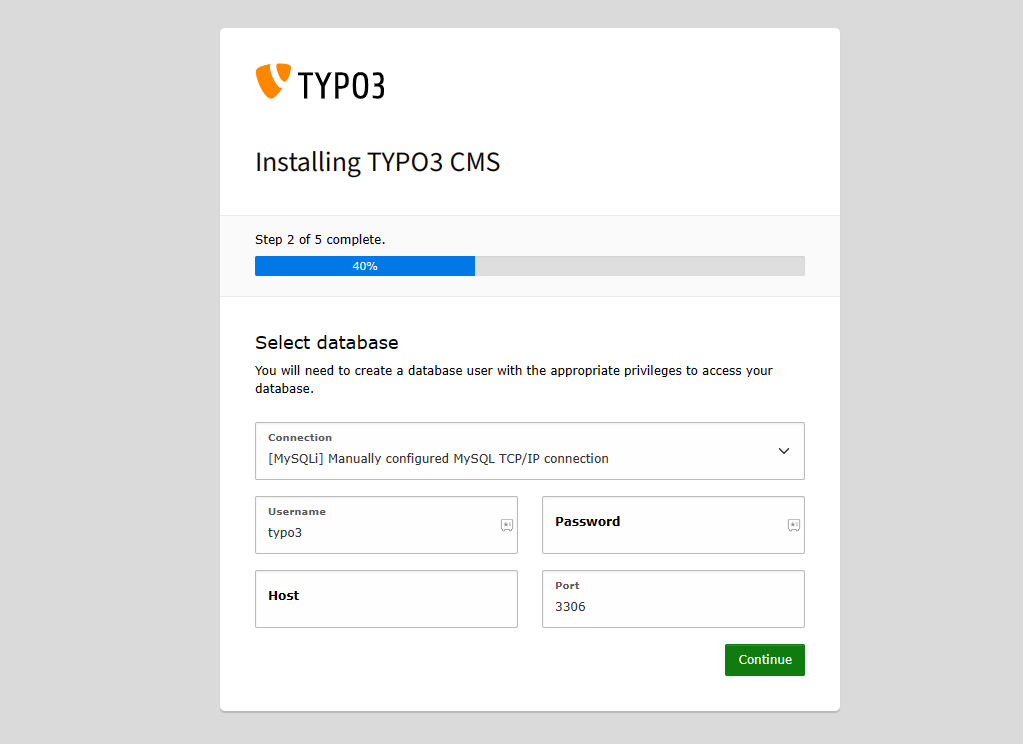Click the chevron on the Connection selector
Viewport: 1023px width, 744px height.
784,451
